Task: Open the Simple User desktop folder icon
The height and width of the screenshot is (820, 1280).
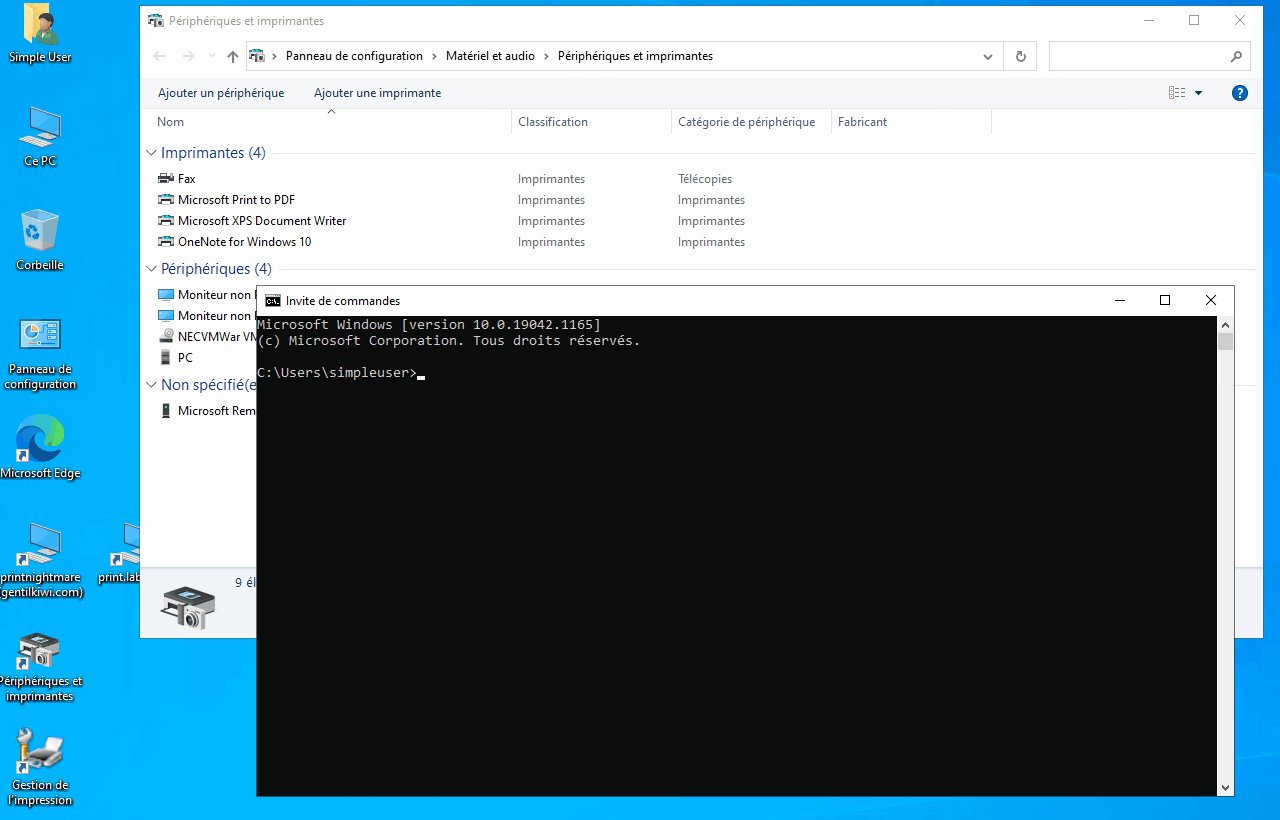Action: pos(40,34)
